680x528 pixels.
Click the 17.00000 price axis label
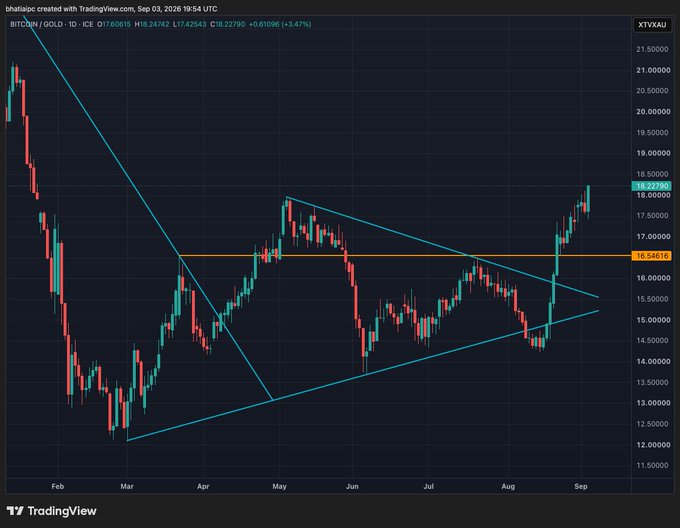pyautogui.click(x=652, y=237)
